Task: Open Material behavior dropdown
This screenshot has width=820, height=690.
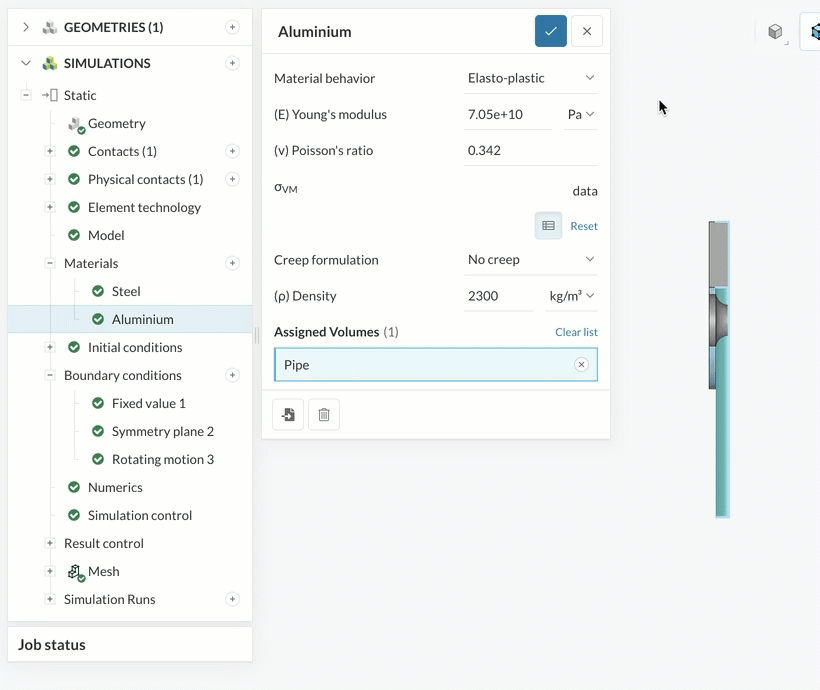Action: [x=530, y=78]
